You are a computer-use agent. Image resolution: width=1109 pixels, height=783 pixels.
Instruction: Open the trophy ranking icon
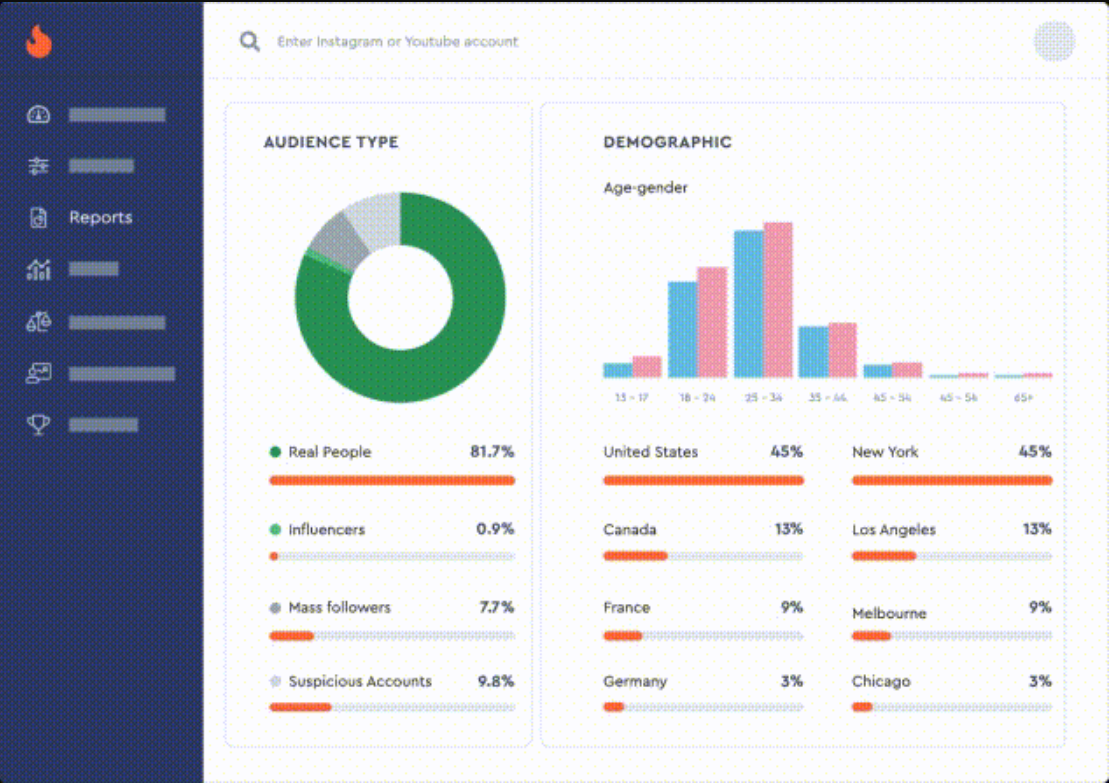click(38, 424)
